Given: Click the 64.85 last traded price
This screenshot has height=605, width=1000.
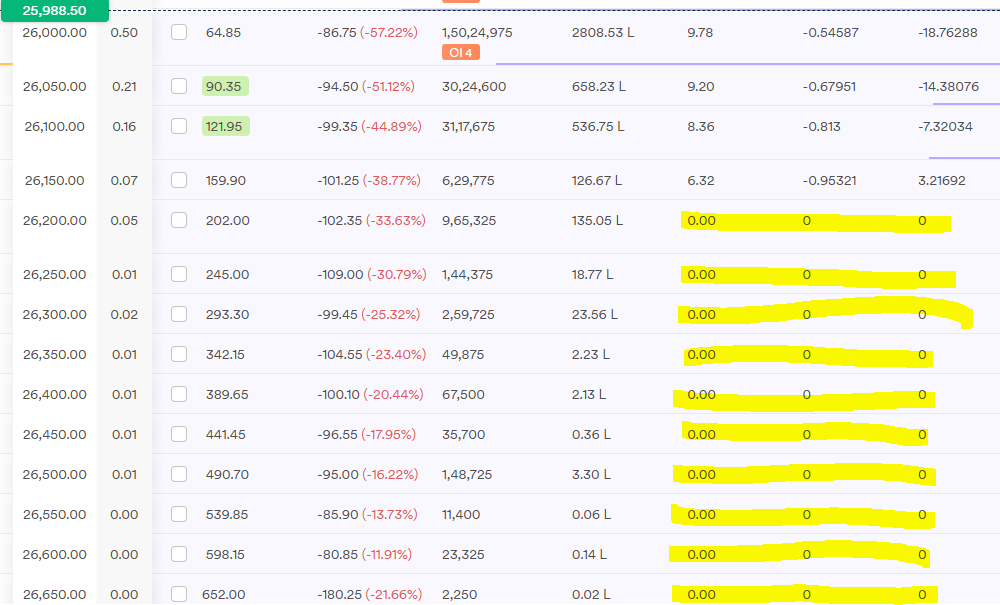Looking at the screenshot, I should [x=223, y=32].
